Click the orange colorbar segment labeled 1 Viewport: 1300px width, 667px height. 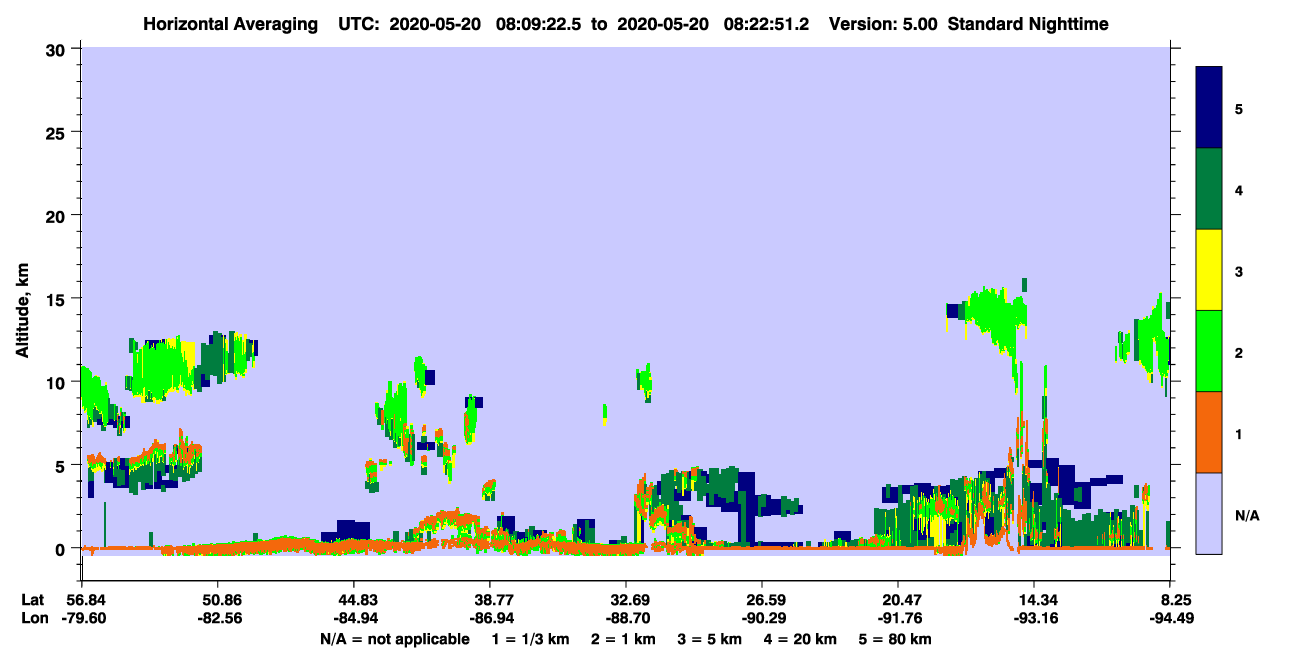(x=1209, y=432)
